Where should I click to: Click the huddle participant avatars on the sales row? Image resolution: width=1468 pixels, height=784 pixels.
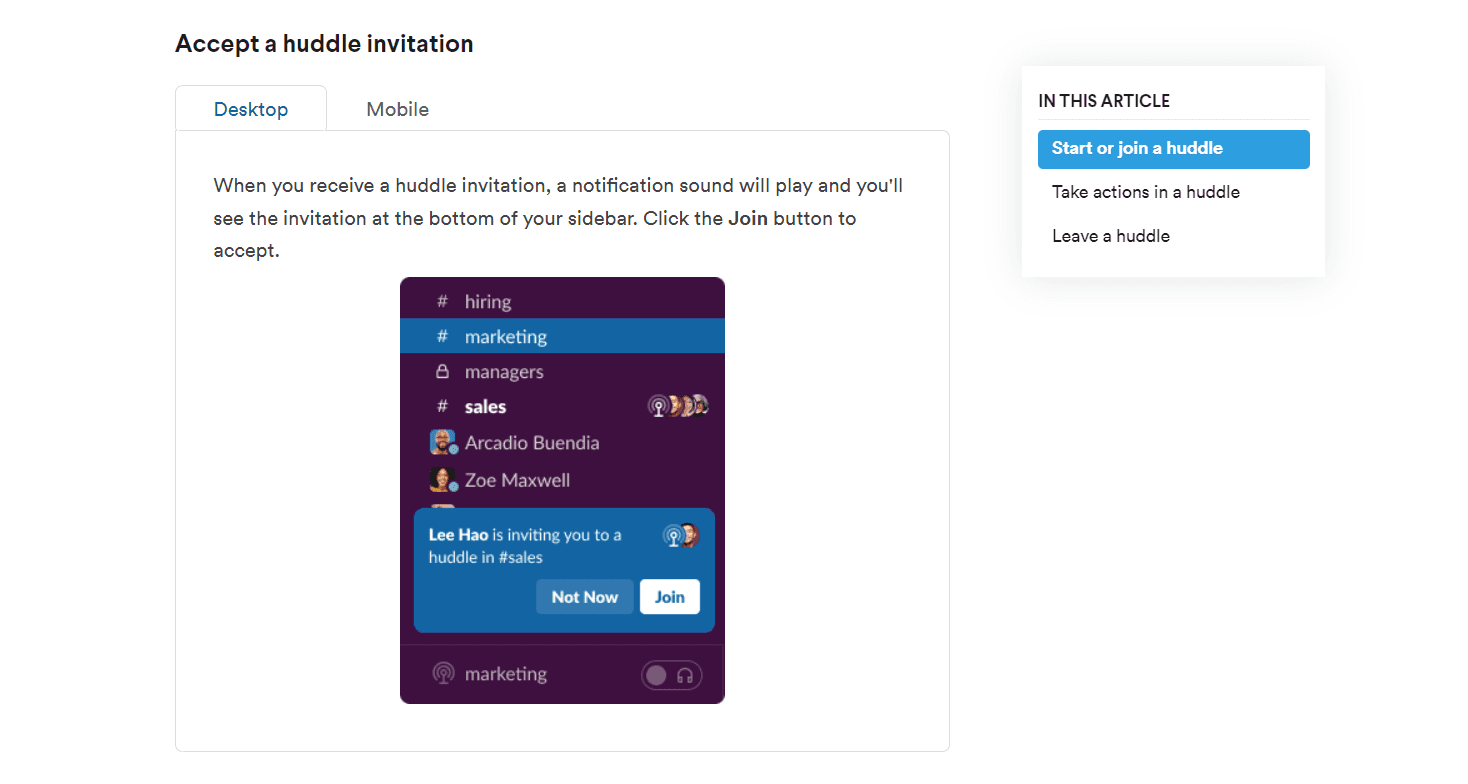[688, 406]
